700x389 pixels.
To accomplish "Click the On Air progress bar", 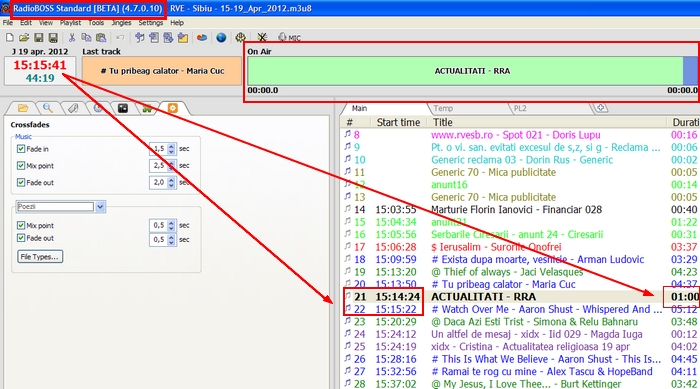I will (x=473, y=71).
